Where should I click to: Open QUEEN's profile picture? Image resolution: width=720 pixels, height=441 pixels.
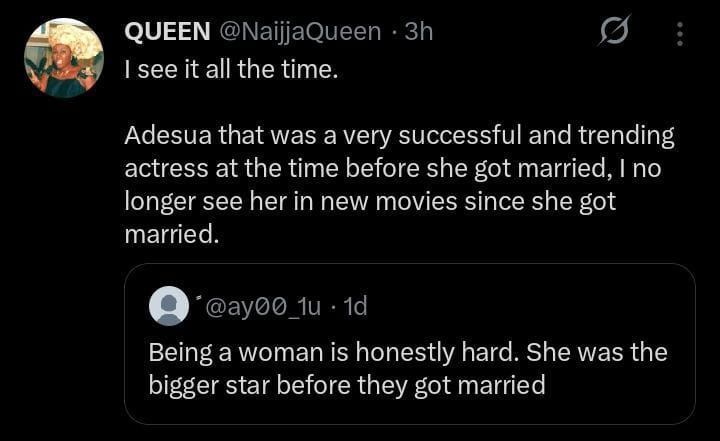coord(64,58)
